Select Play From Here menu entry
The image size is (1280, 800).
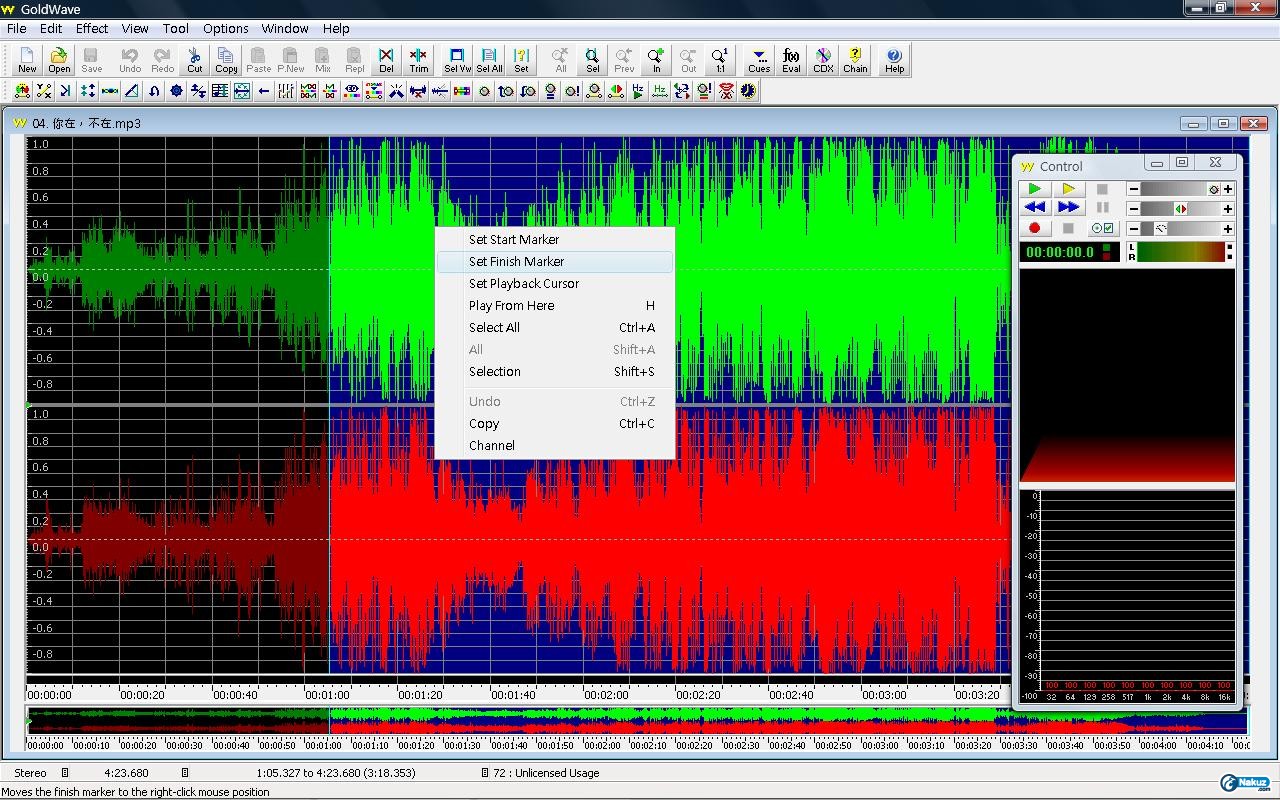coord(511,306)
